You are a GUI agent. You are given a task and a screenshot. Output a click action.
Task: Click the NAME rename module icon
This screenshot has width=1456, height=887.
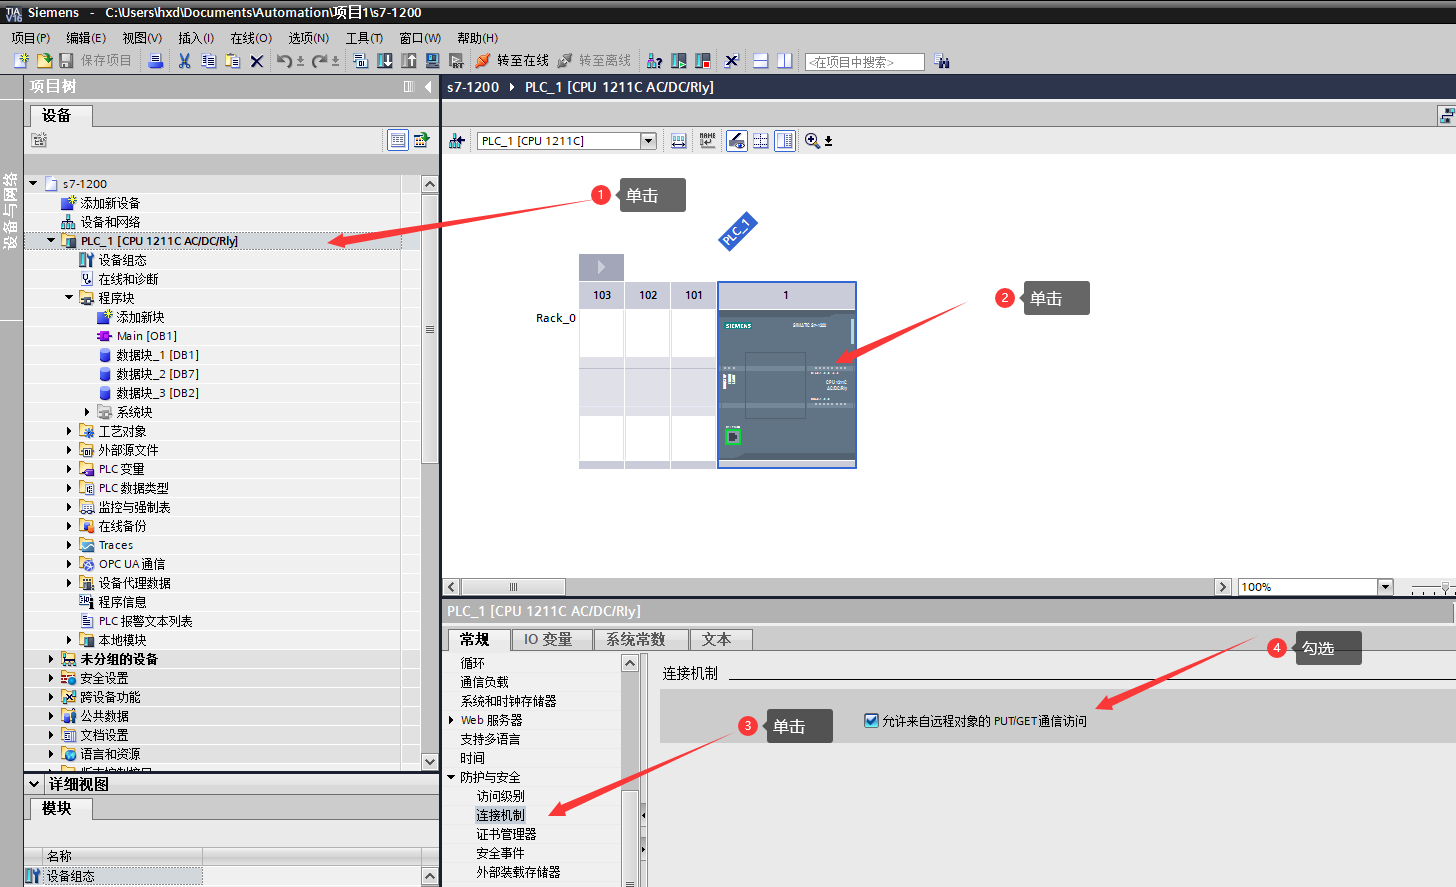point(708,141)
